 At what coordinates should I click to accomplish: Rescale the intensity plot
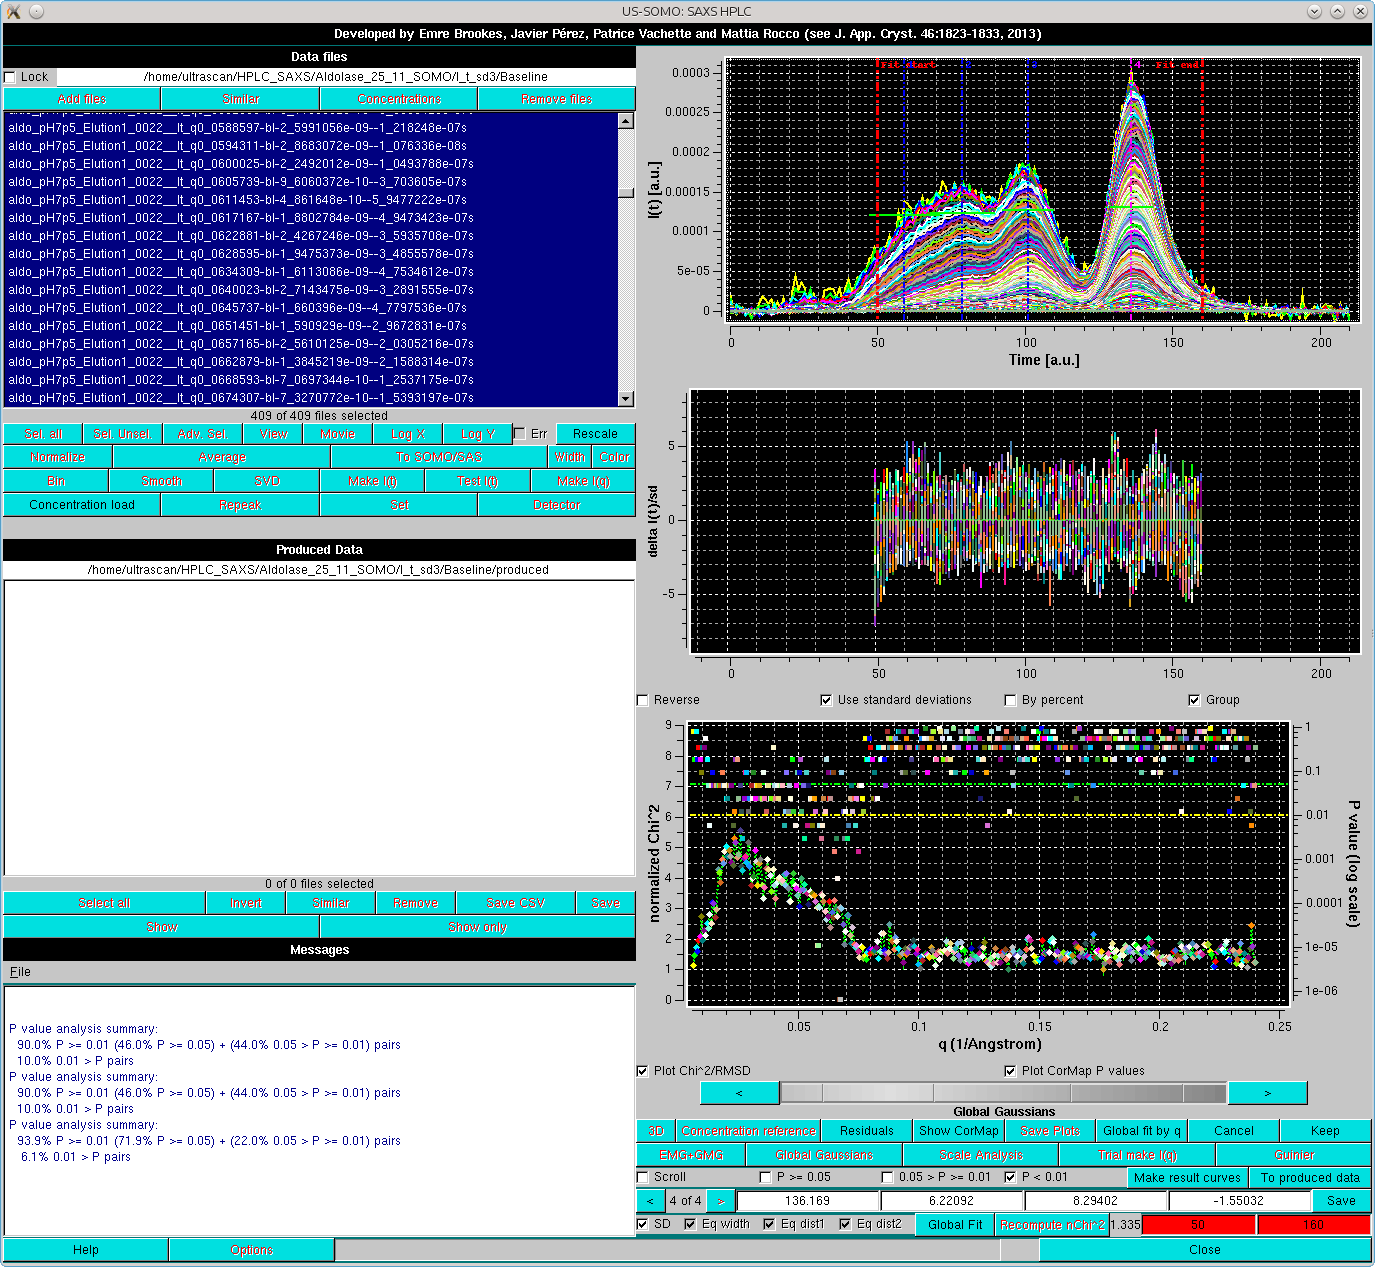[x=595, y=433]
